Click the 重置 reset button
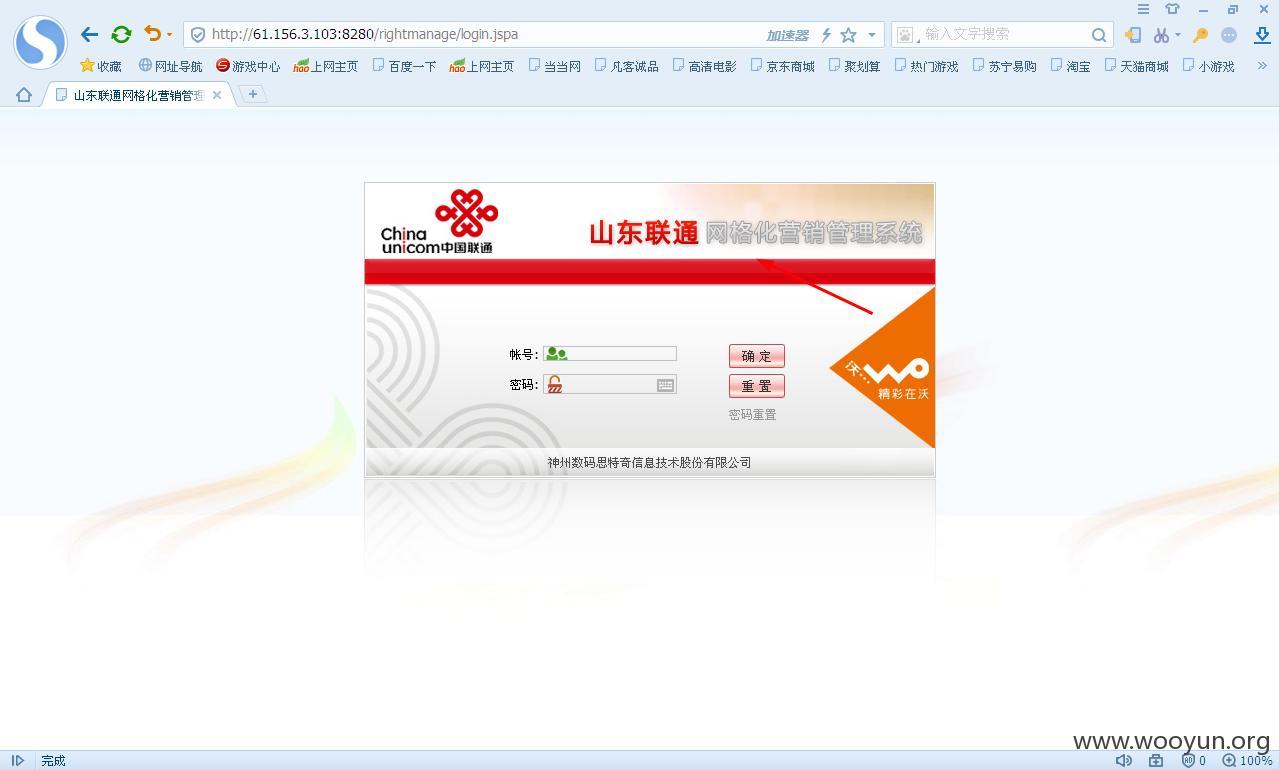 pyautogui.click(x=757, y=386)
